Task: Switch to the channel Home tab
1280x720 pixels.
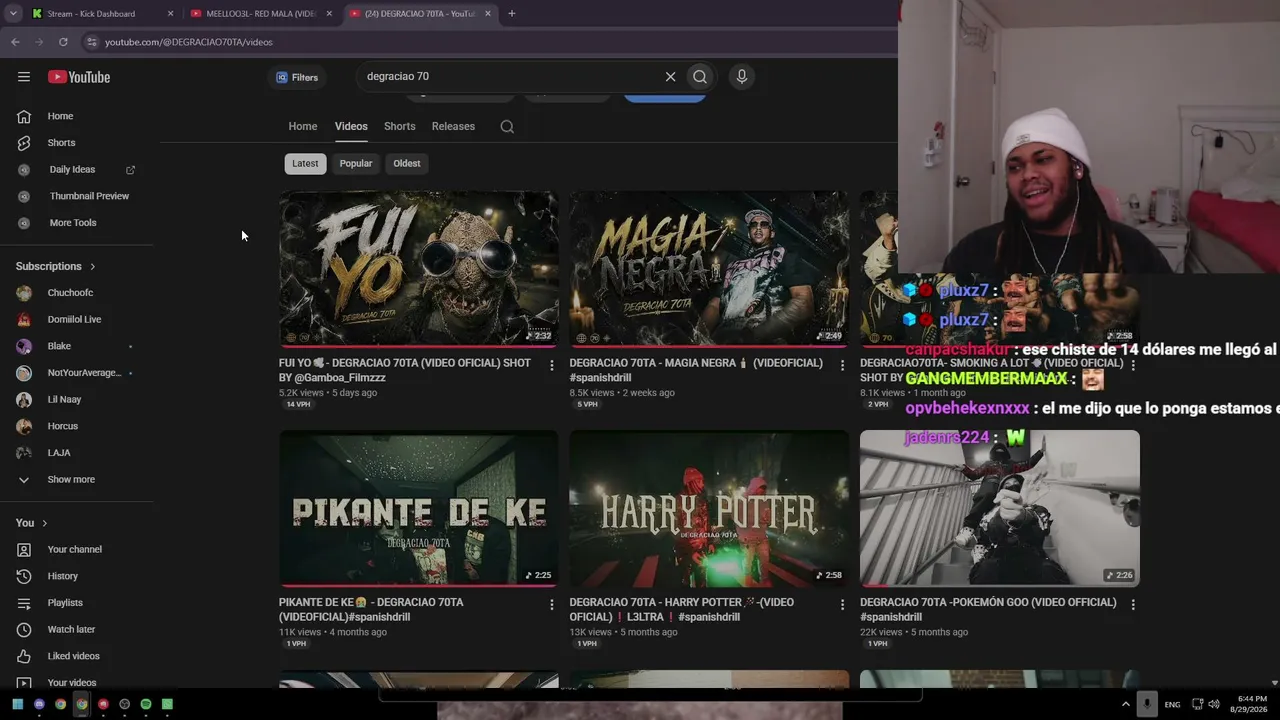Action: tap(303, 126)
